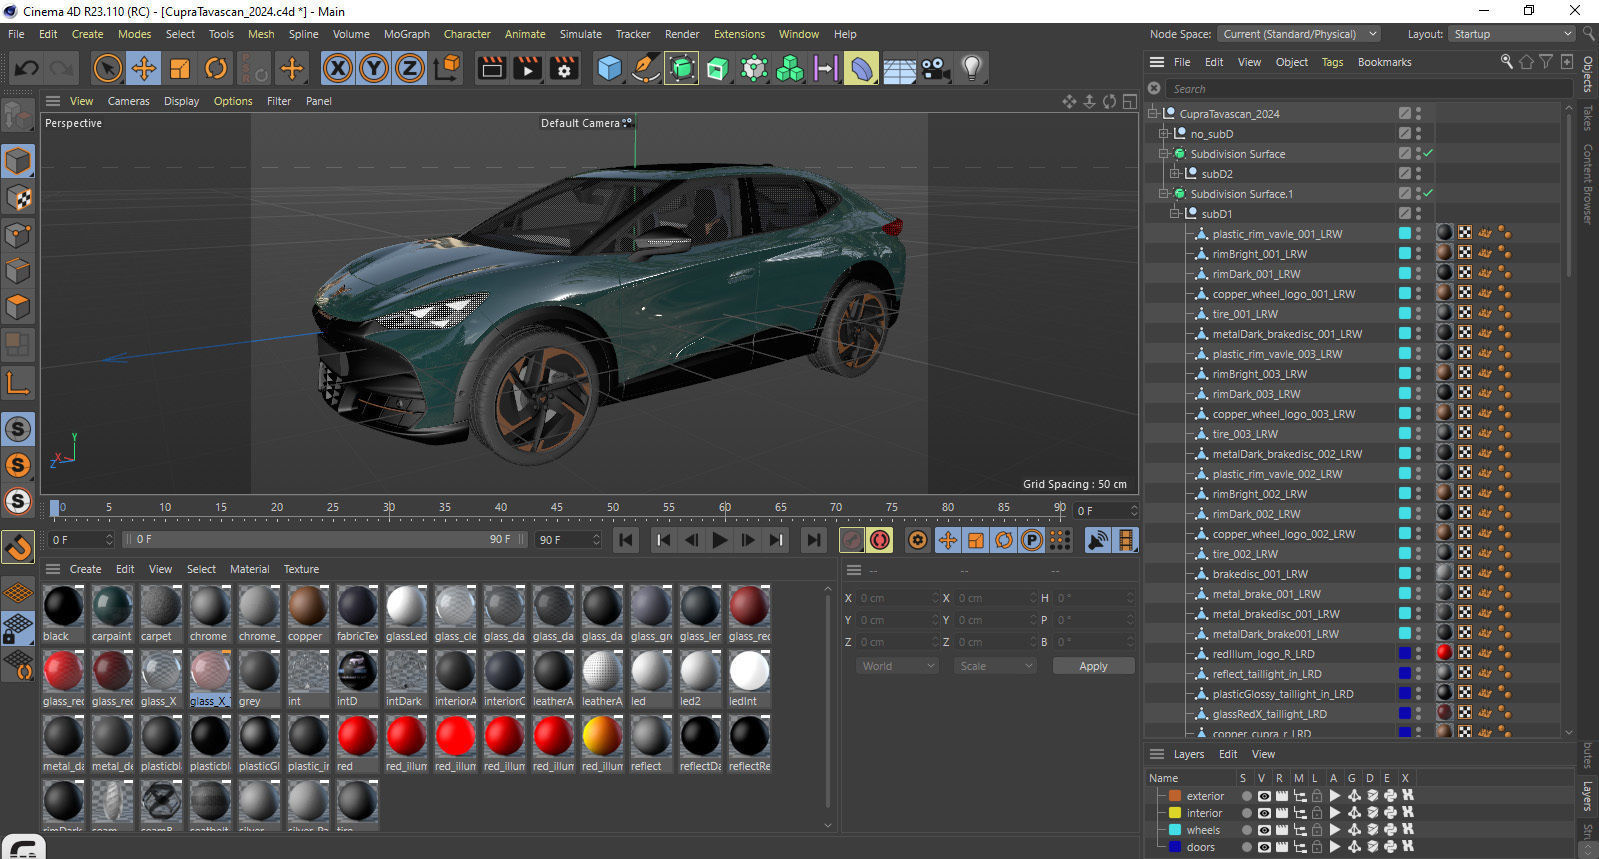Screen dimensions: 1599x859
Task: Render the active view (clapperboard icon)
Action: (492, 68)
